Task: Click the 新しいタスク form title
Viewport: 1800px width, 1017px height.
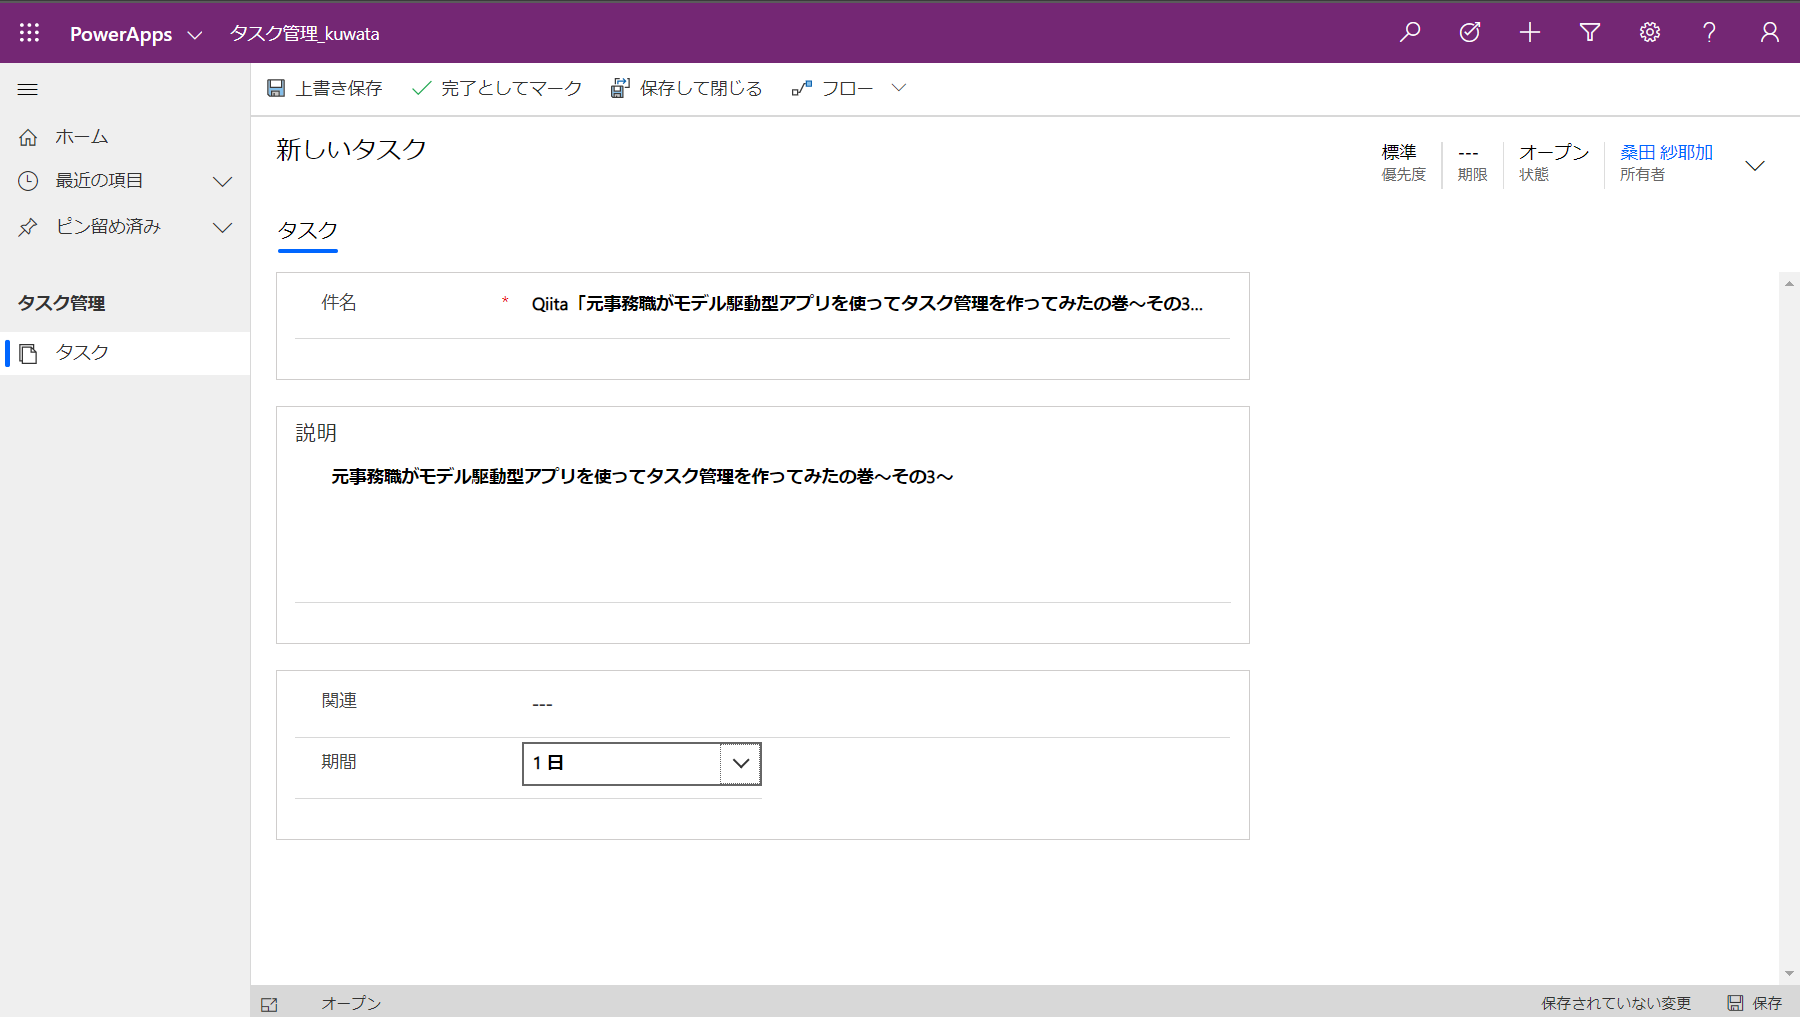Action: click(352, 150)
